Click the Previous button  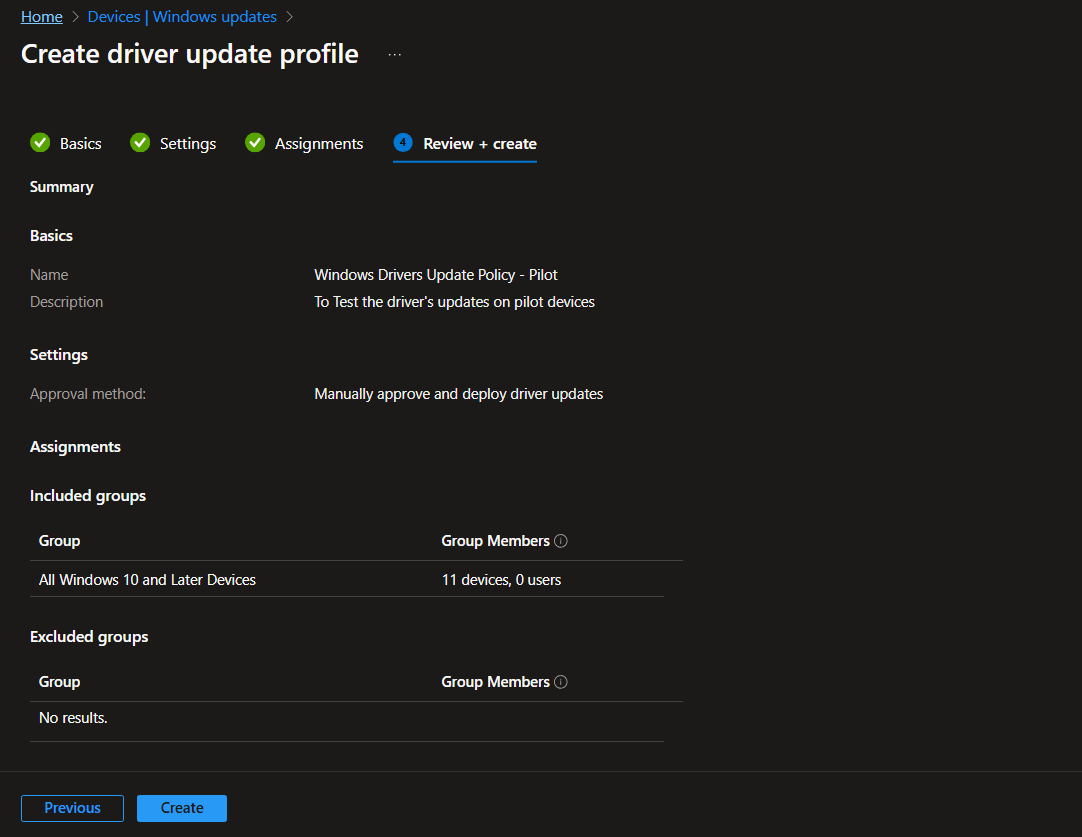click(72, 808)
